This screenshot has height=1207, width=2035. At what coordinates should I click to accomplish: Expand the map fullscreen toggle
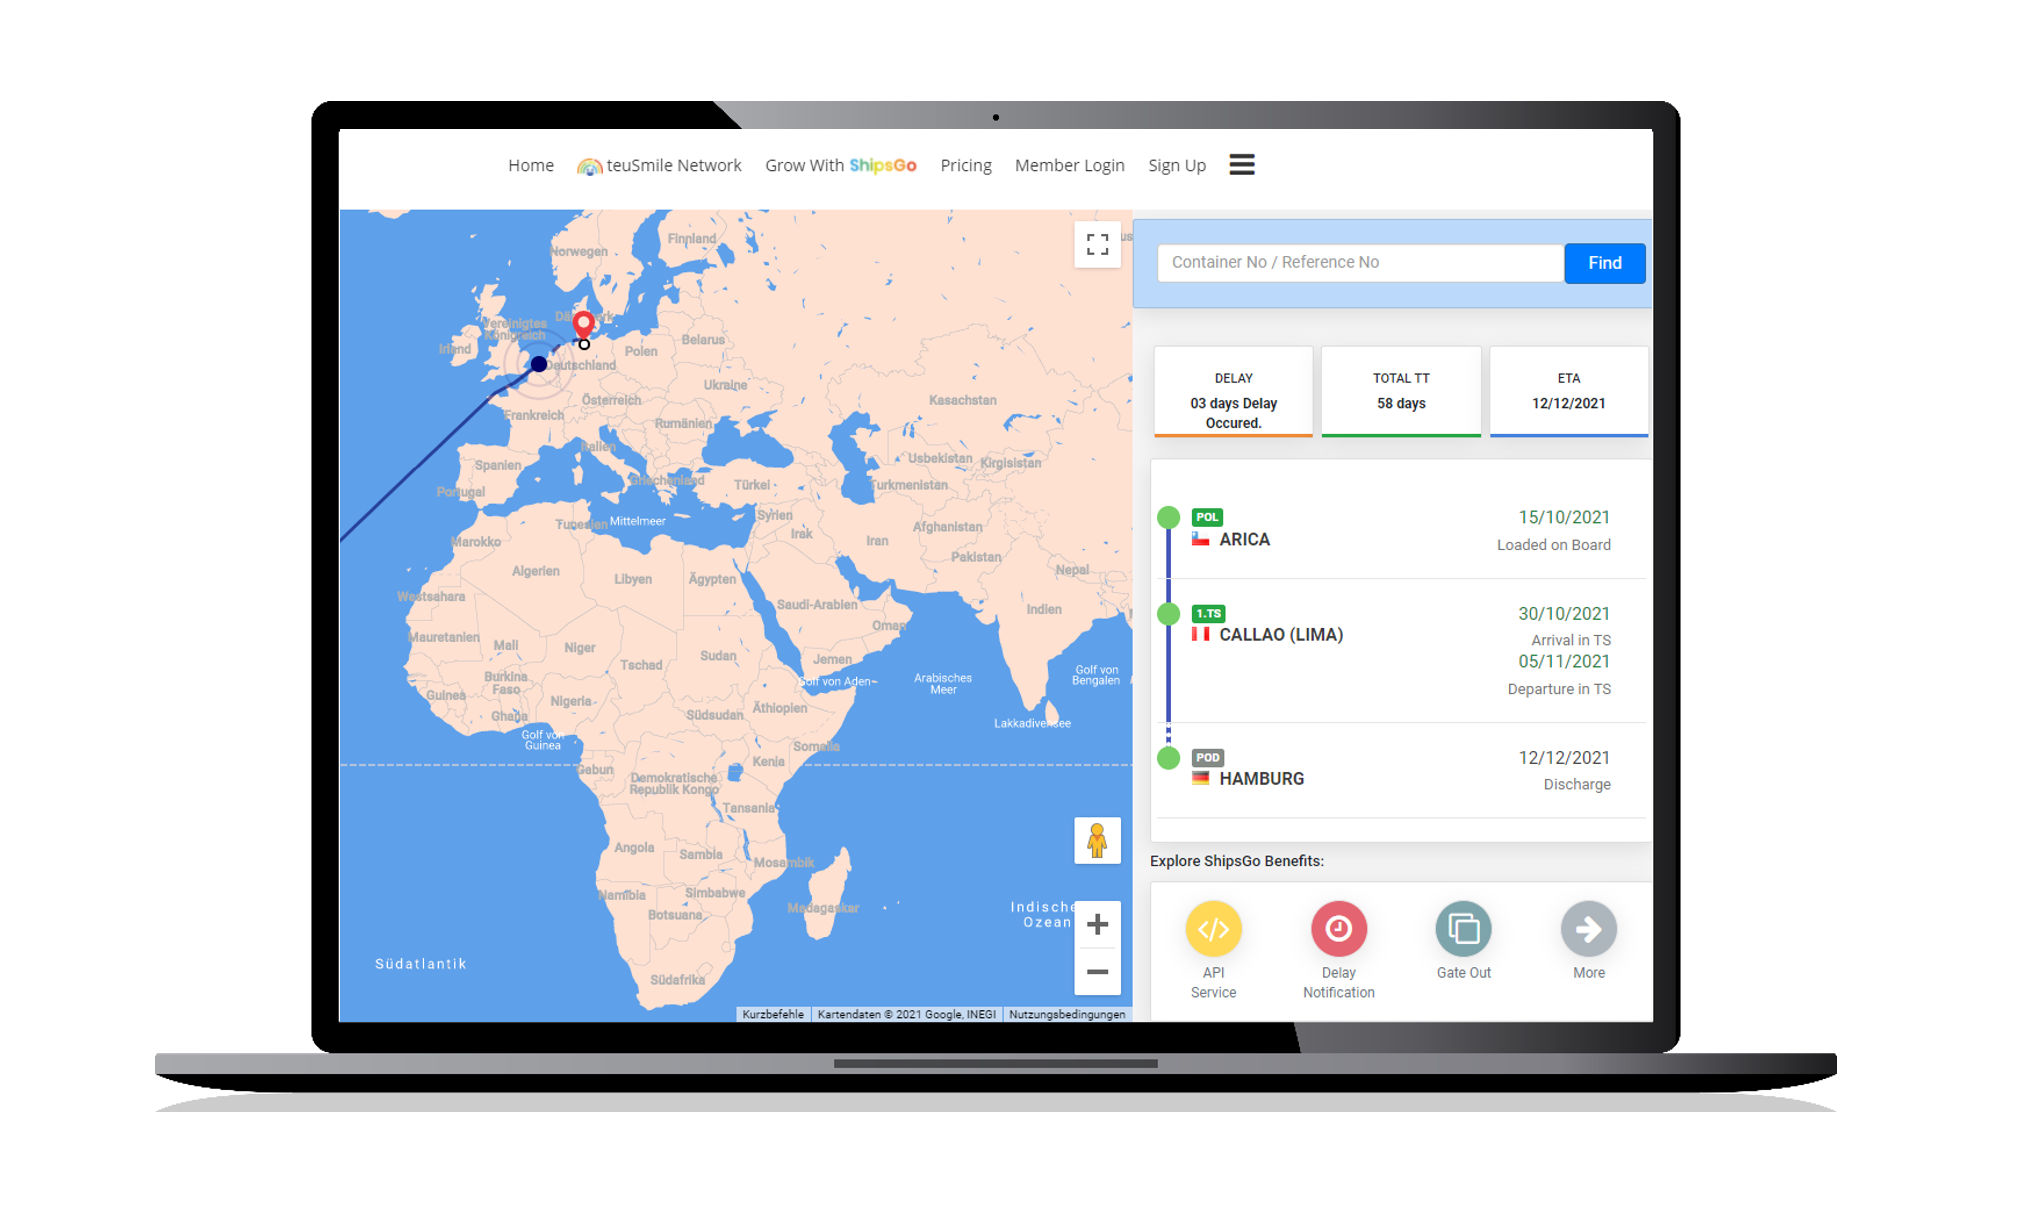coord(1097,244)
